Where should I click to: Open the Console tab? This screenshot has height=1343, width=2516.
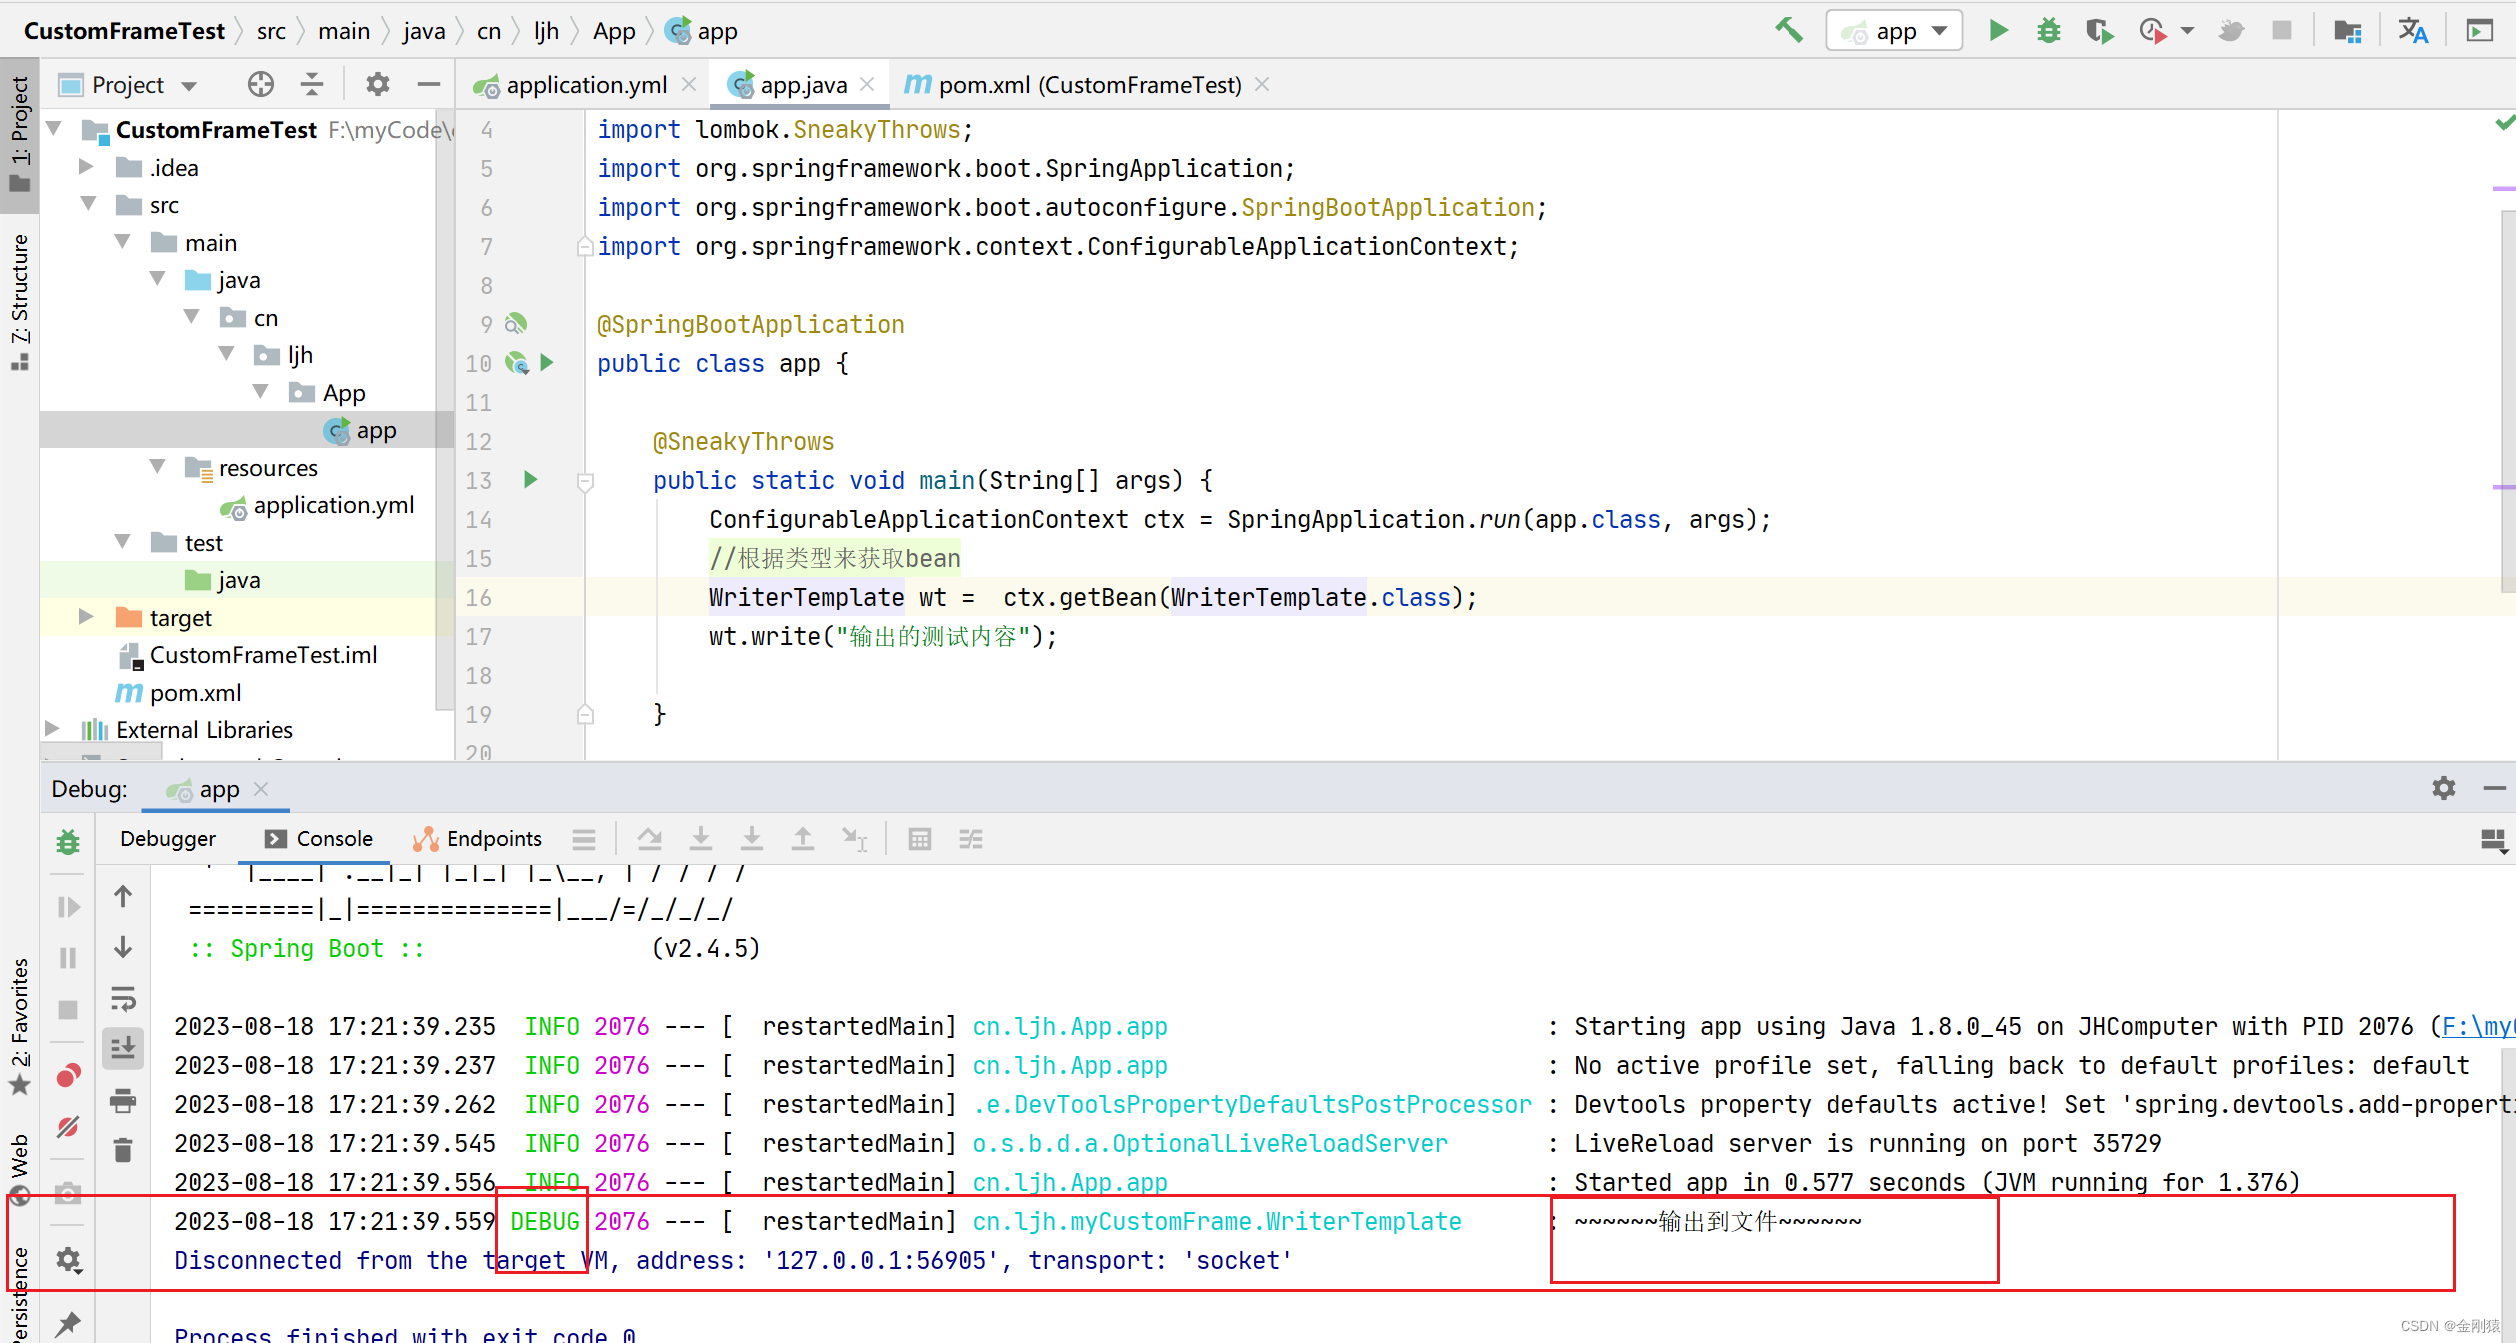(x=319, y=839)
